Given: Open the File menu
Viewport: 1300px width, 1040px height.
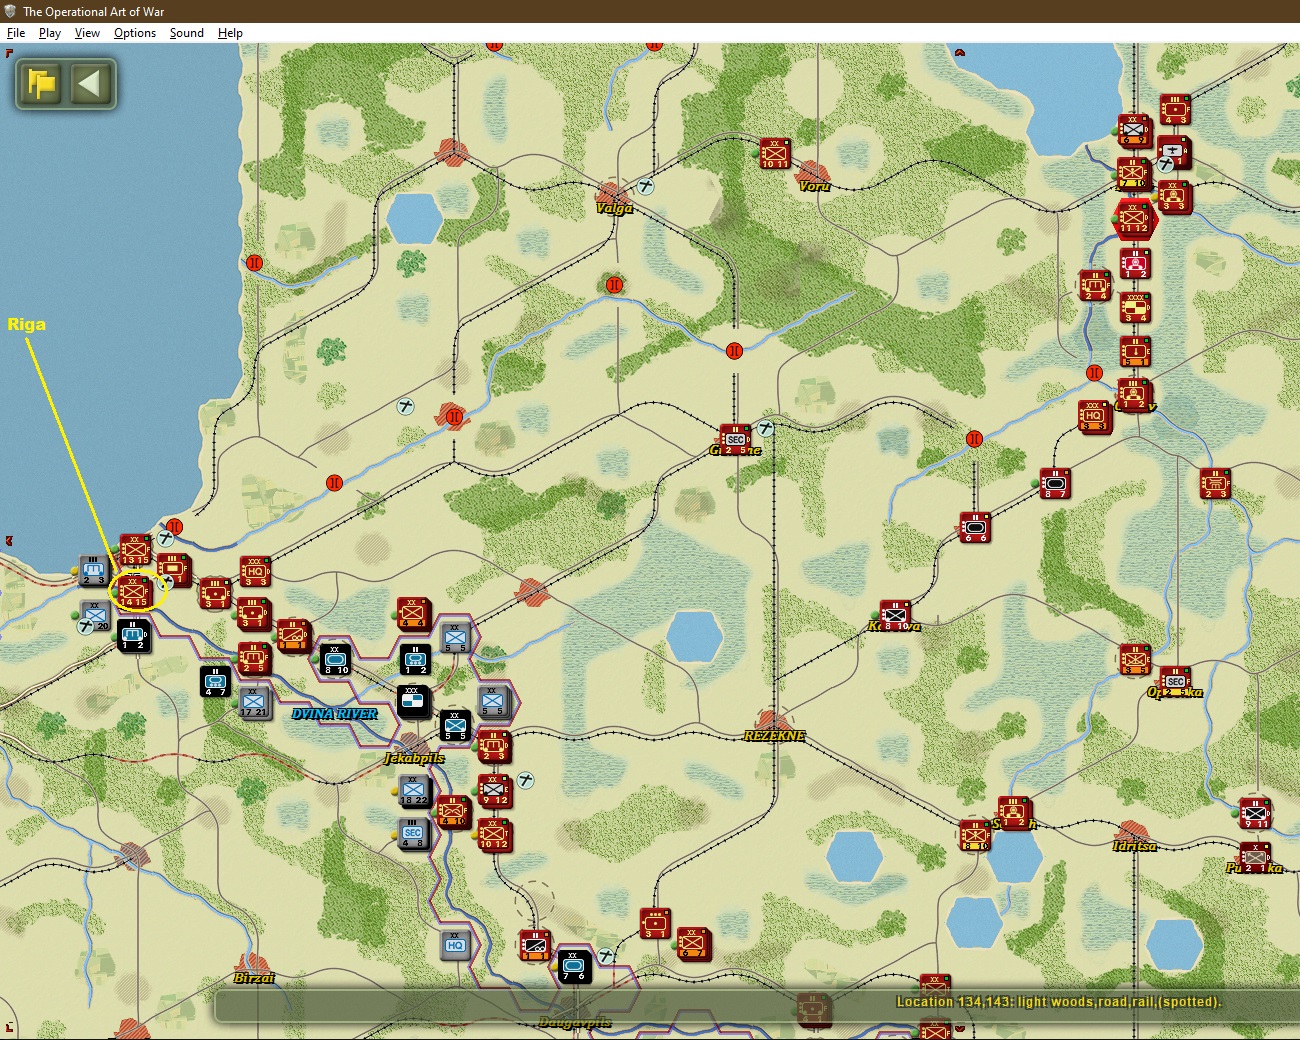Looking at the screenshot, I should pos(16,33).
